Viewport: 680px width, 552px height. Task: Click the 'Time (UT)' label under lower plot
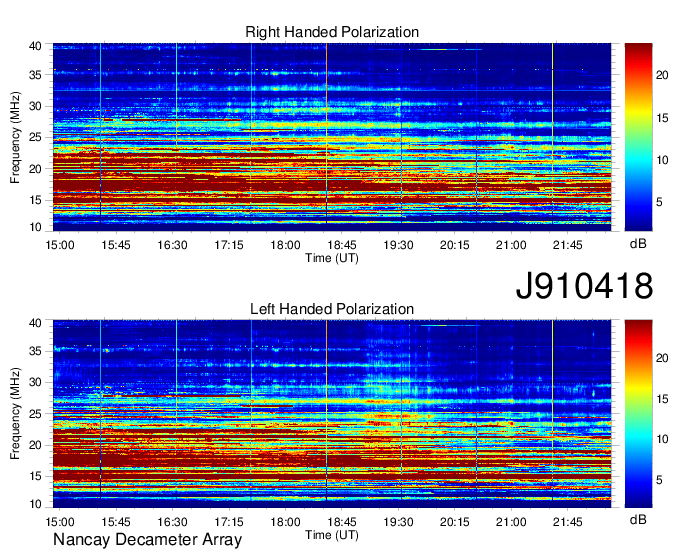[332, 535]
